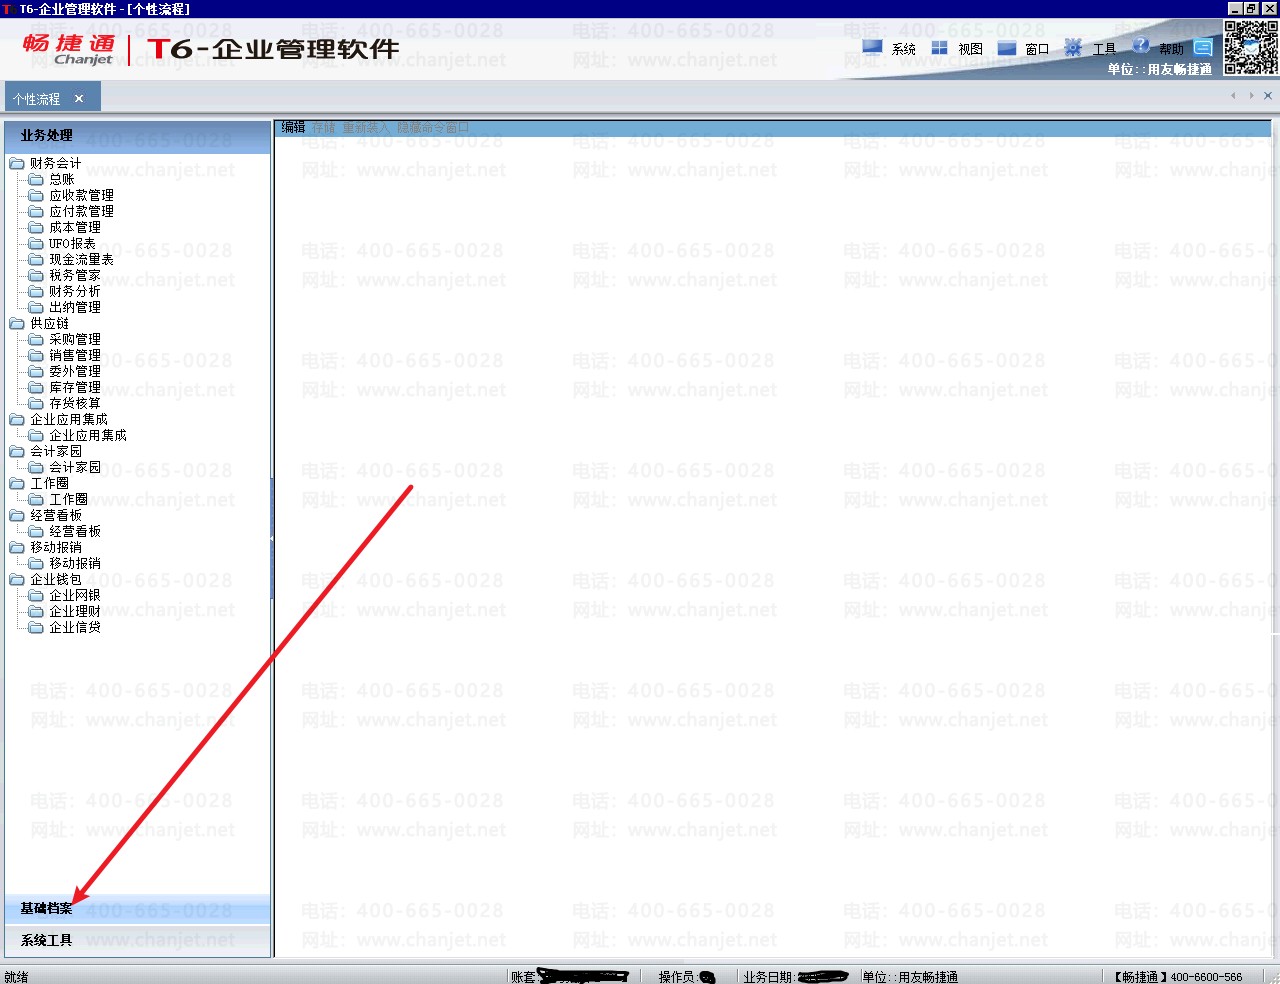Open the indented 工作圈 child entry
Image resolution: width=1280 pixels, height=984 pixels.
coord(68,500)
